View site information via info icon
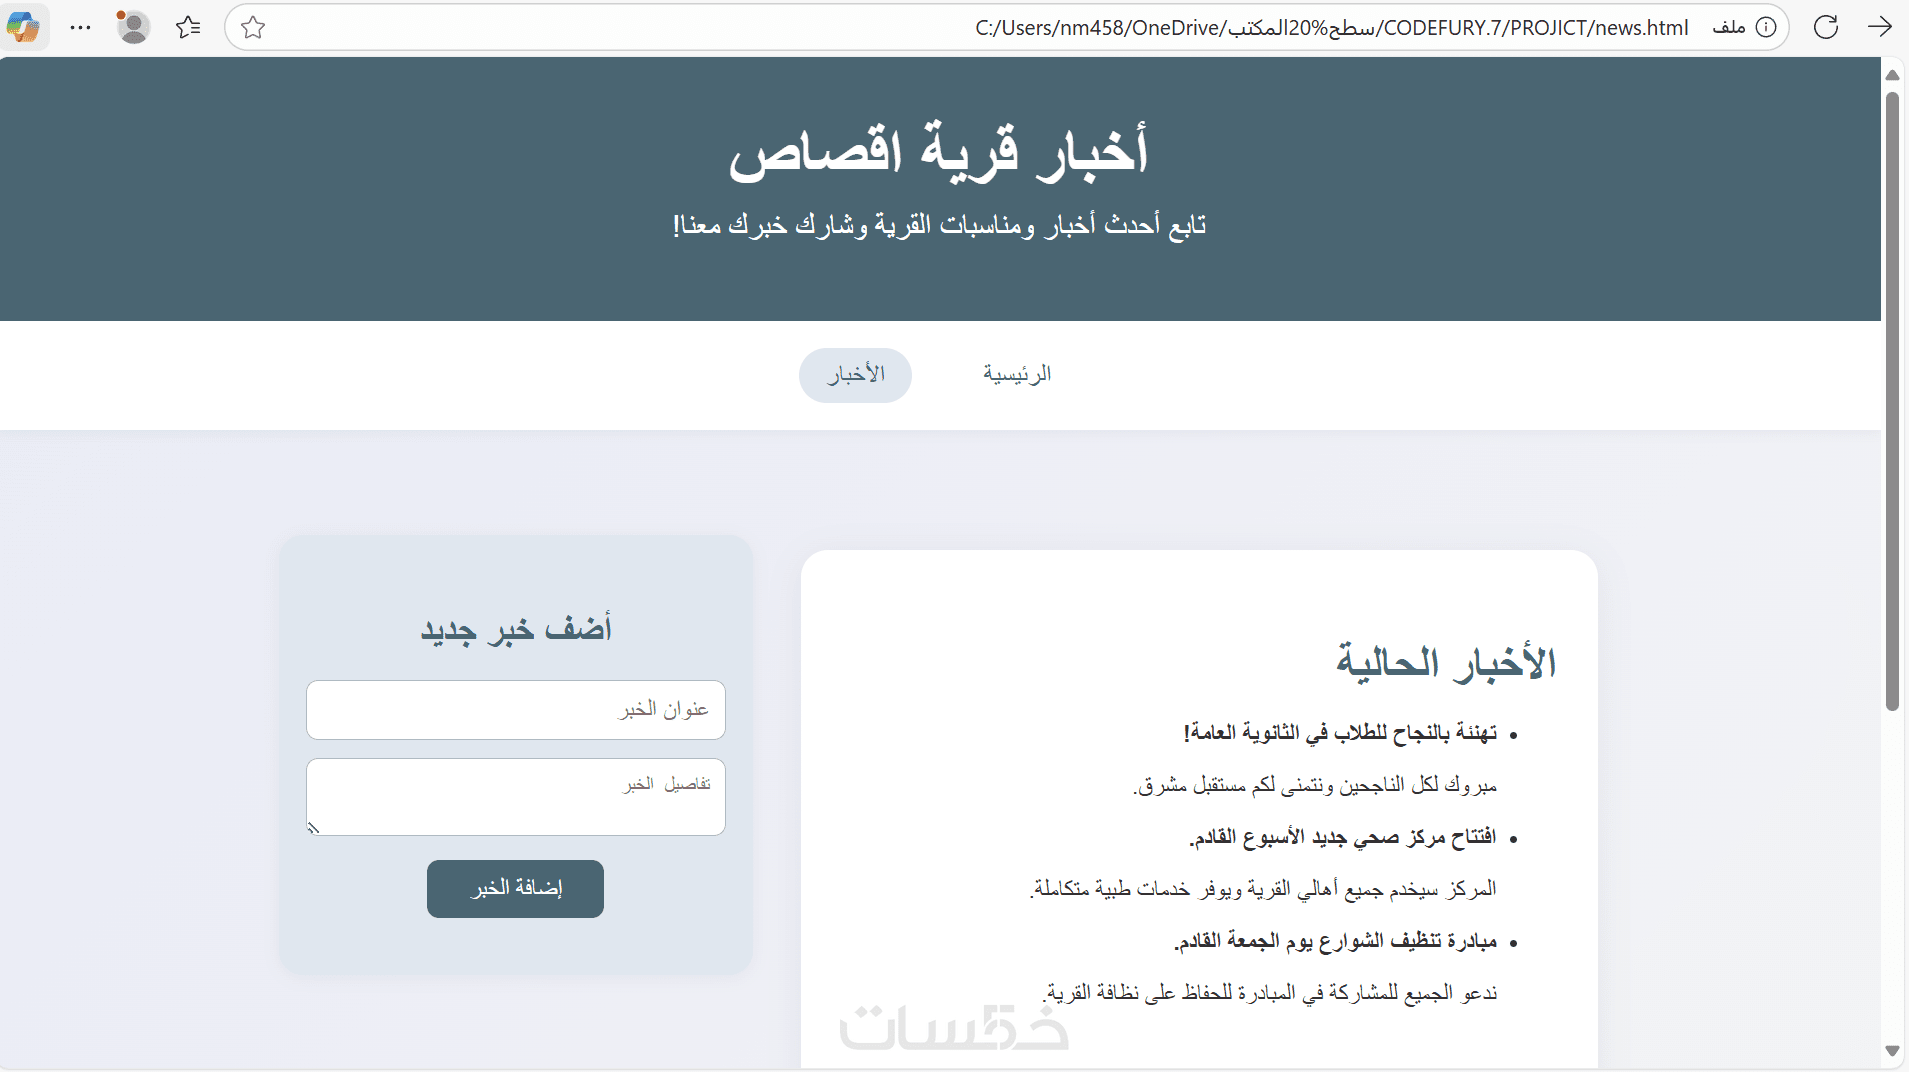Viewport: 1909px width, 1072px height. click(1767, 27)
